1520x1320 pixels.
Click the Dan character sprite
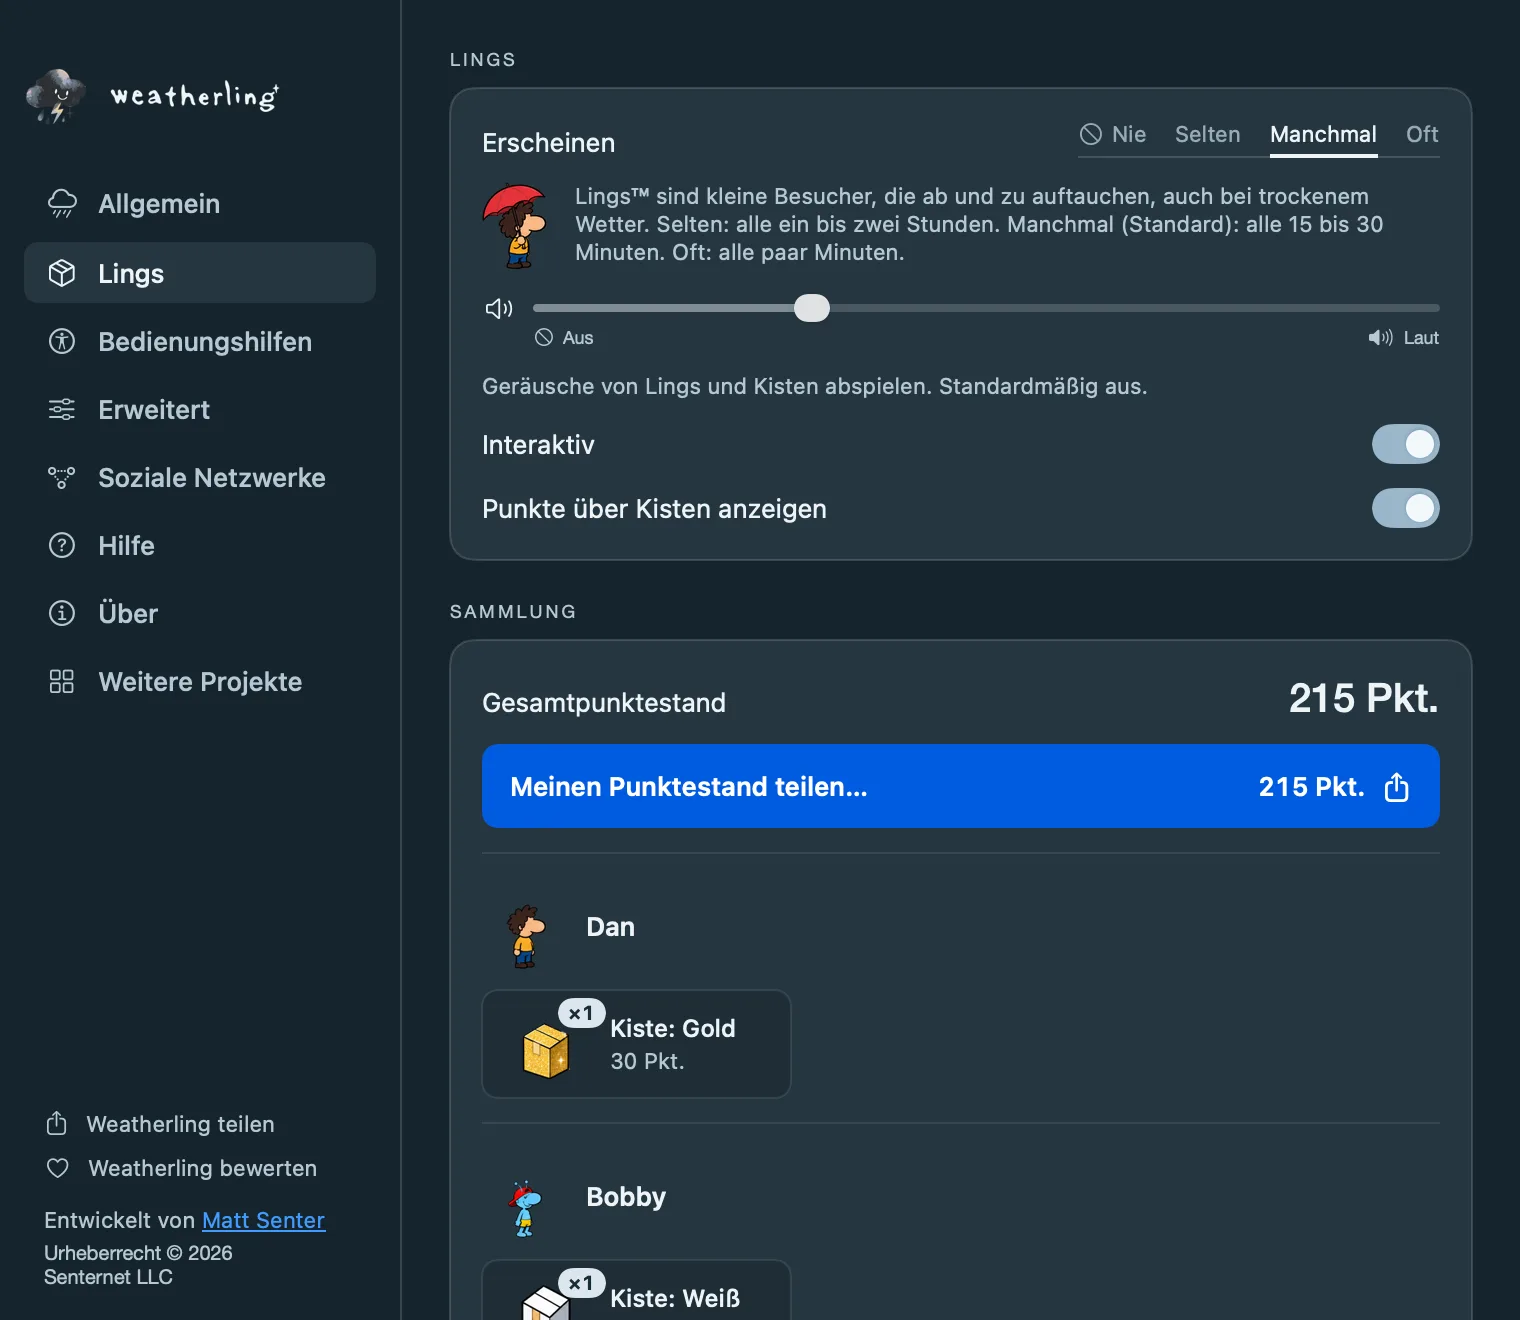pos(525,936)
